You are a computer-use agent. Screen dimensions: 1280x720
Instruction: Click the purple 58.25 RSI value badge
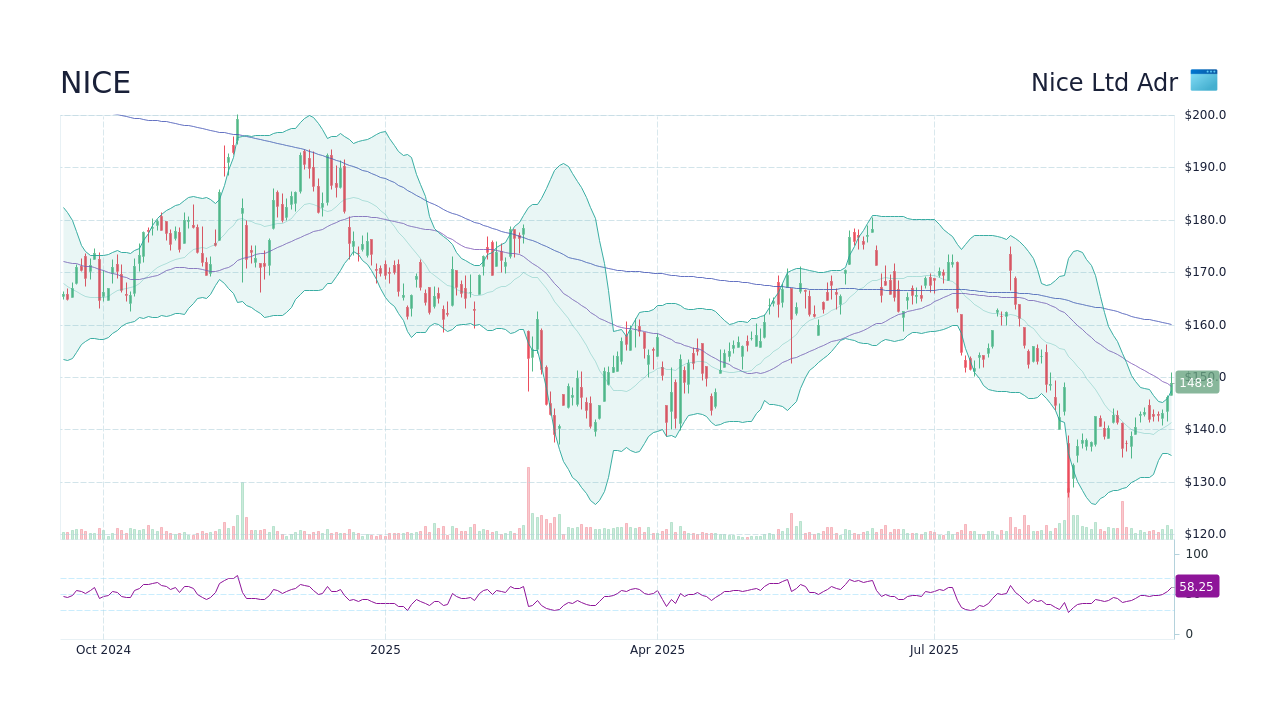pos(1196,587)
